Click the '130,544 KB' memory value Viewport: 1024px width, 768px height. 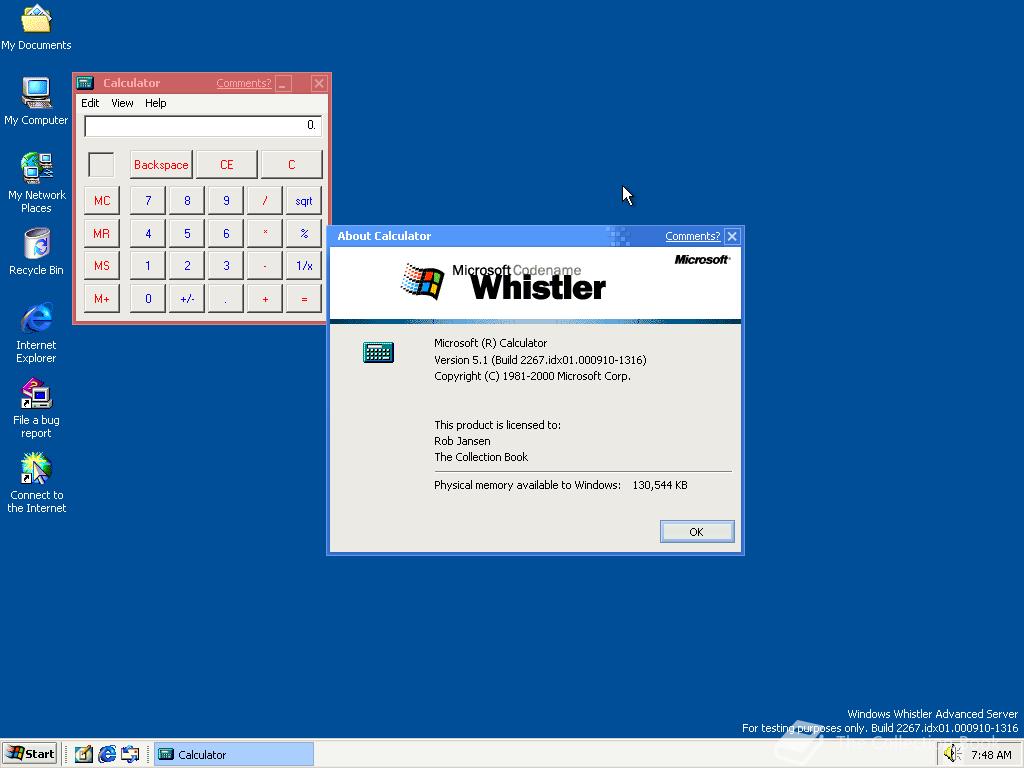point(660,485)
